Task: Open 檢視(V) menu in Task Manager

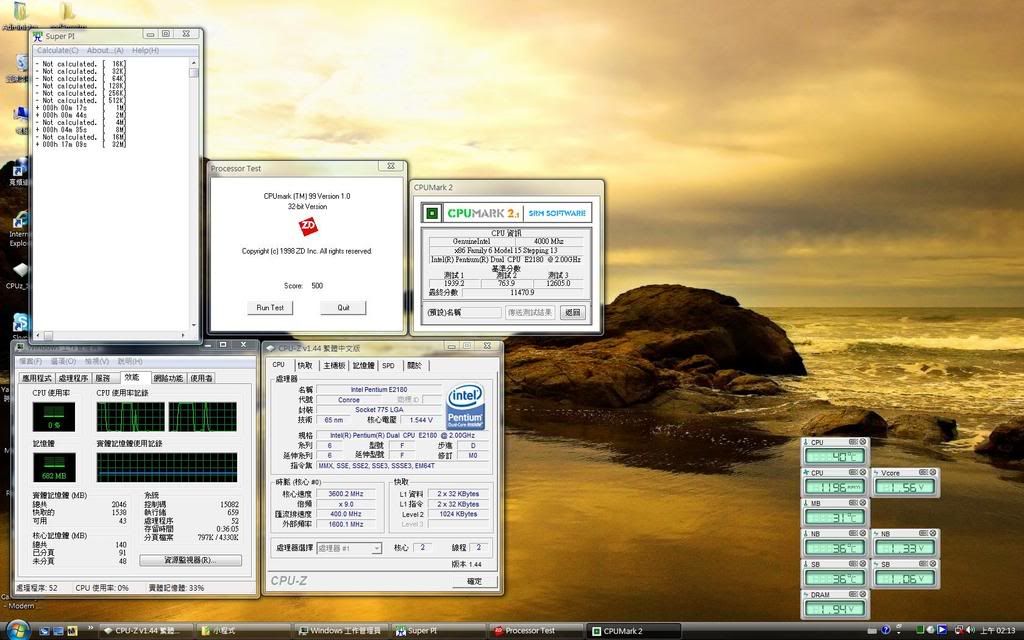Action: pos(97,361)
